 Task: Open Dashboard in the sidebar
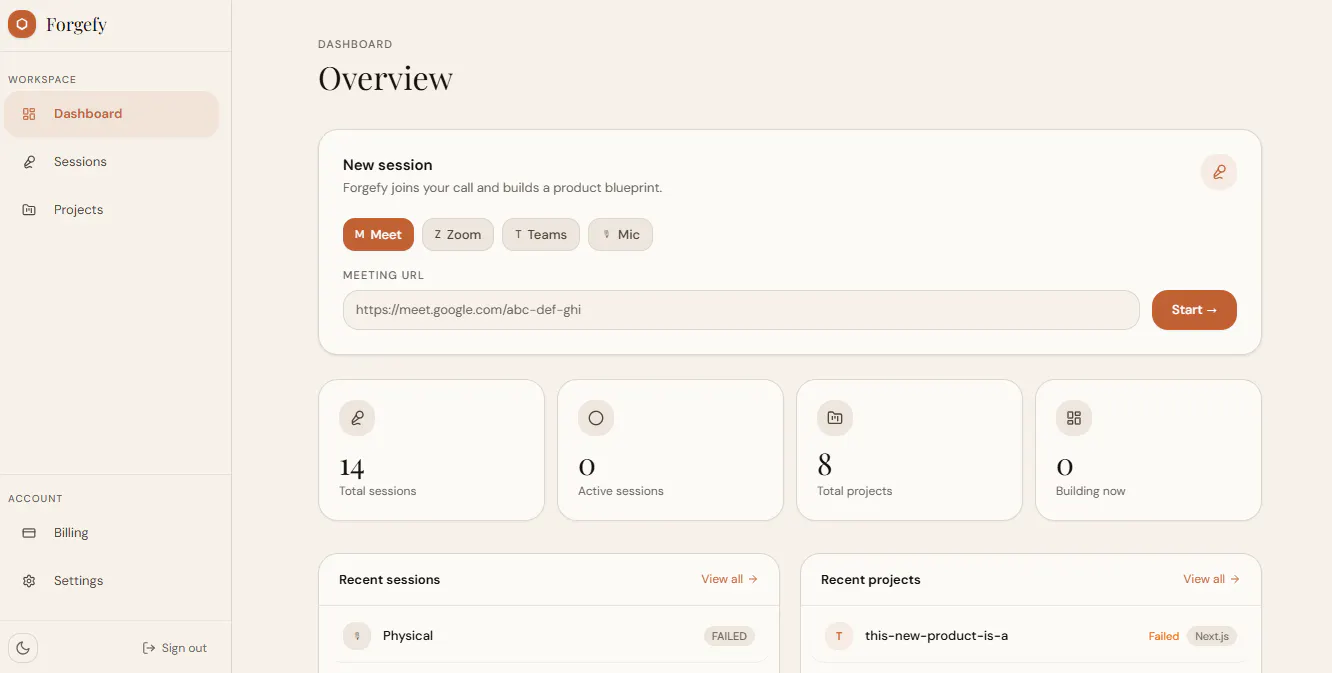(111, 114)
